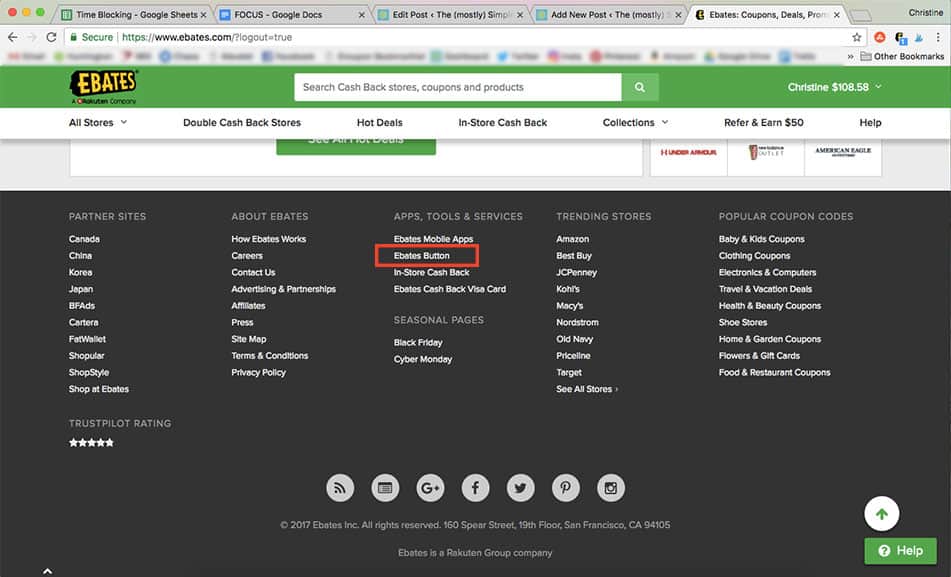Open the Nordstrom store link
The height and width of the screenshot is (577, 951).
click(577, 323)
